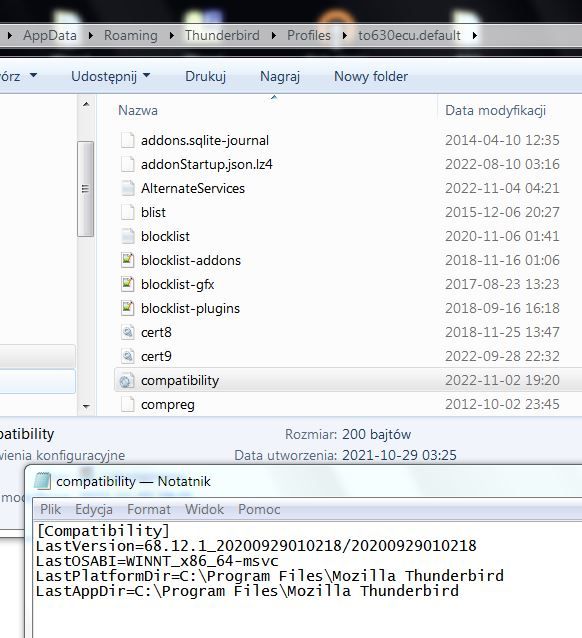Click the cert8 file icon

pyautogui.click(x=127, y=332)
